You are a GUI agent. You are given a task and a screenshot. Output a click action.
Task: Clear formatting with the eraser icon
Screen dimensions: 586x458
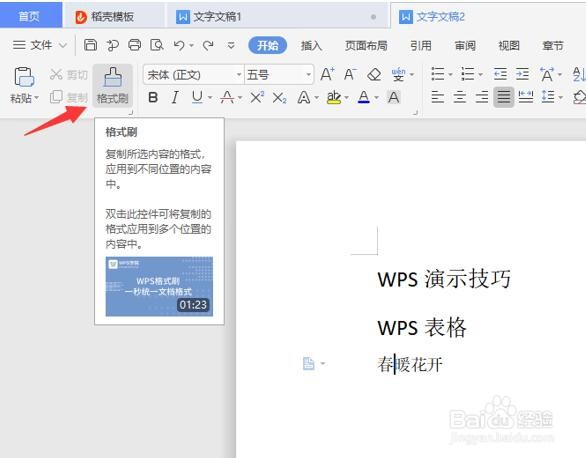coord(374,74)
